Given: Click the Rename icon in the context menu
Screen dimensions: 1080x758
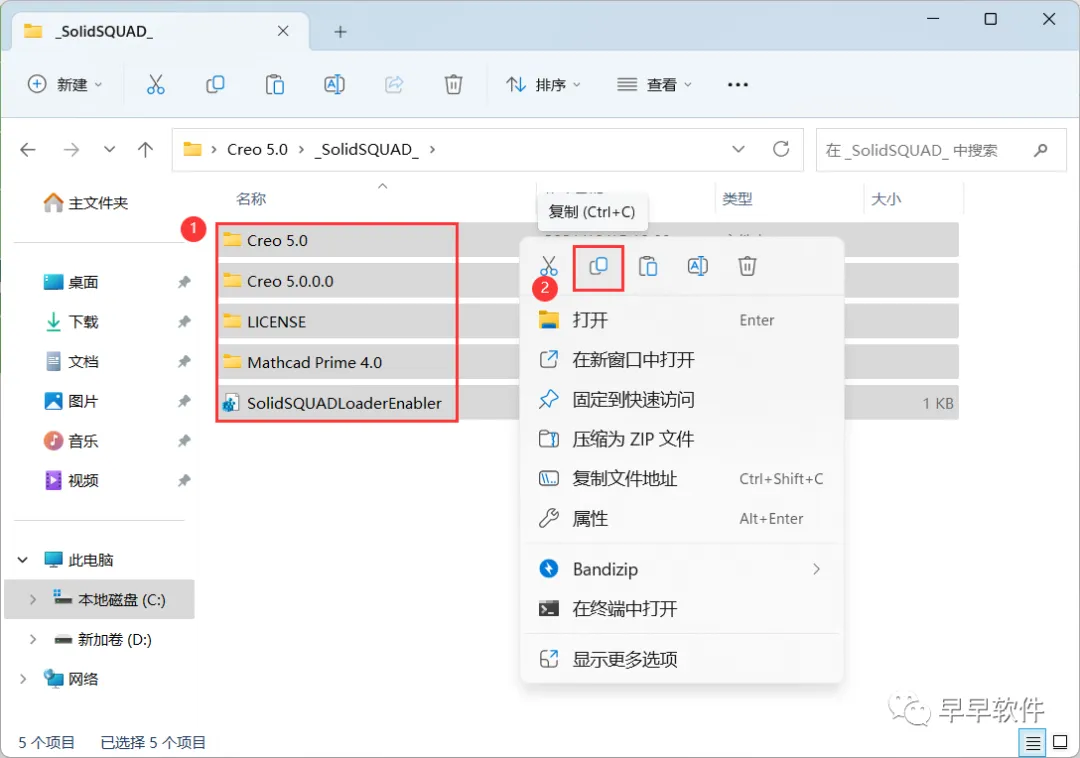Looking at the screenshot, I should click(698, 266).
